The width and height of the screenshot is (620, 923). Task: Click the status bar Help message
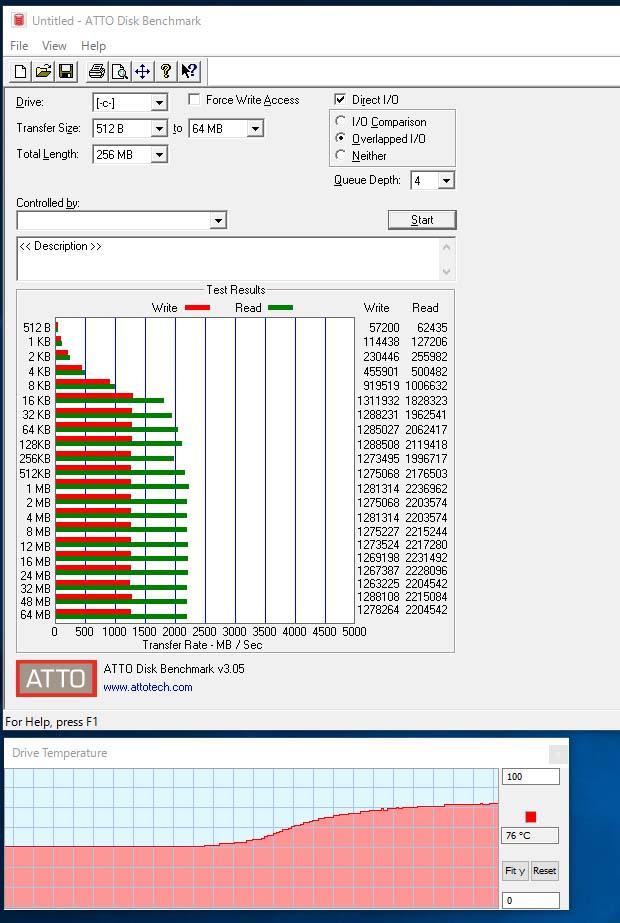click(51, 722)
